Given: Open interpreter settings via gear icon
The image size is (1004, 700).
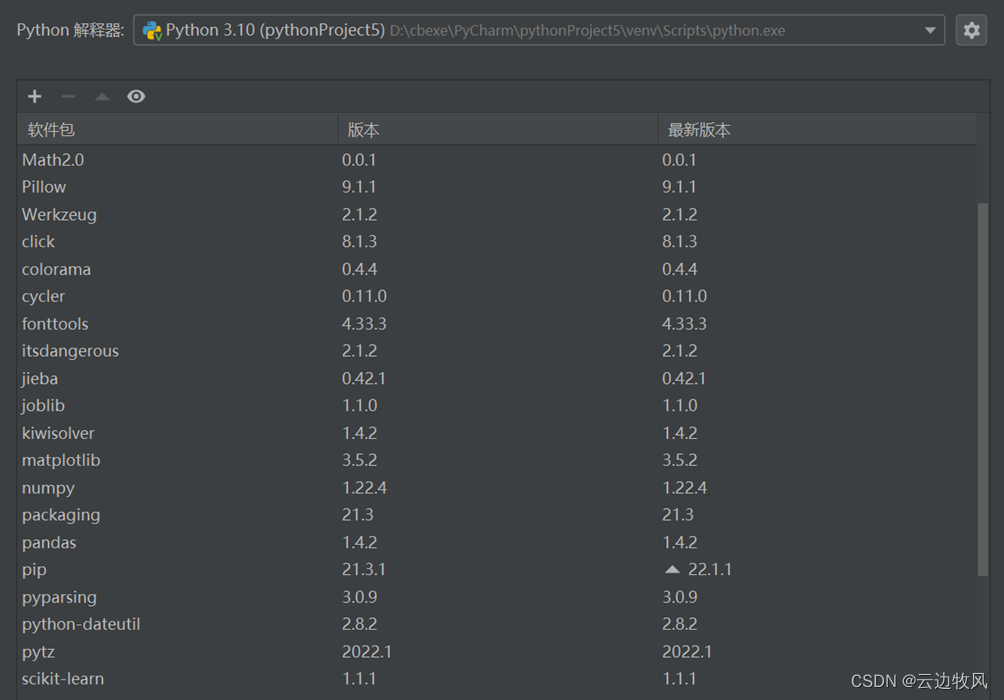Looking at the screenshot, I should coord(971,29).
